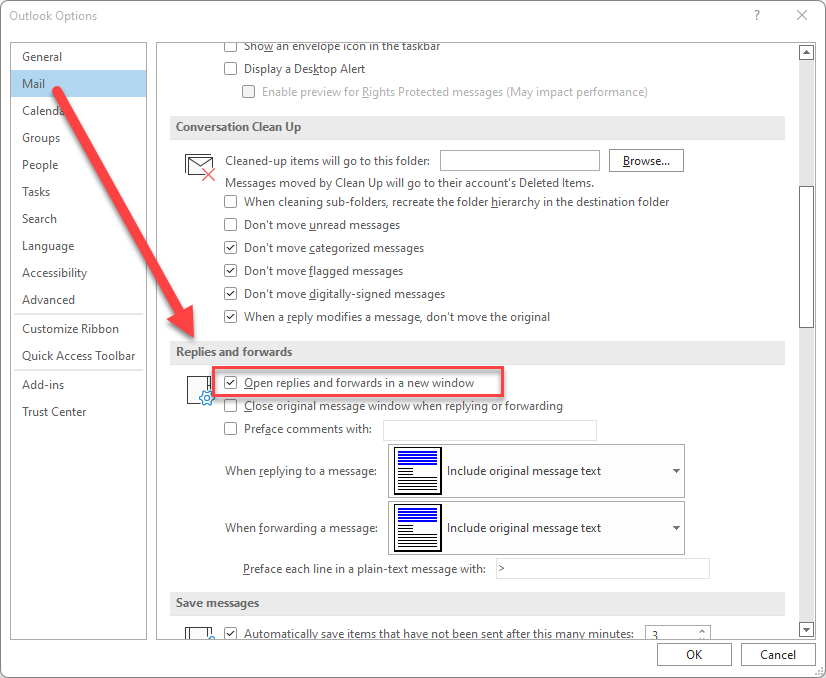Click the Browse... button
Viewport: 826px width, 678px height.
[646, 161]
